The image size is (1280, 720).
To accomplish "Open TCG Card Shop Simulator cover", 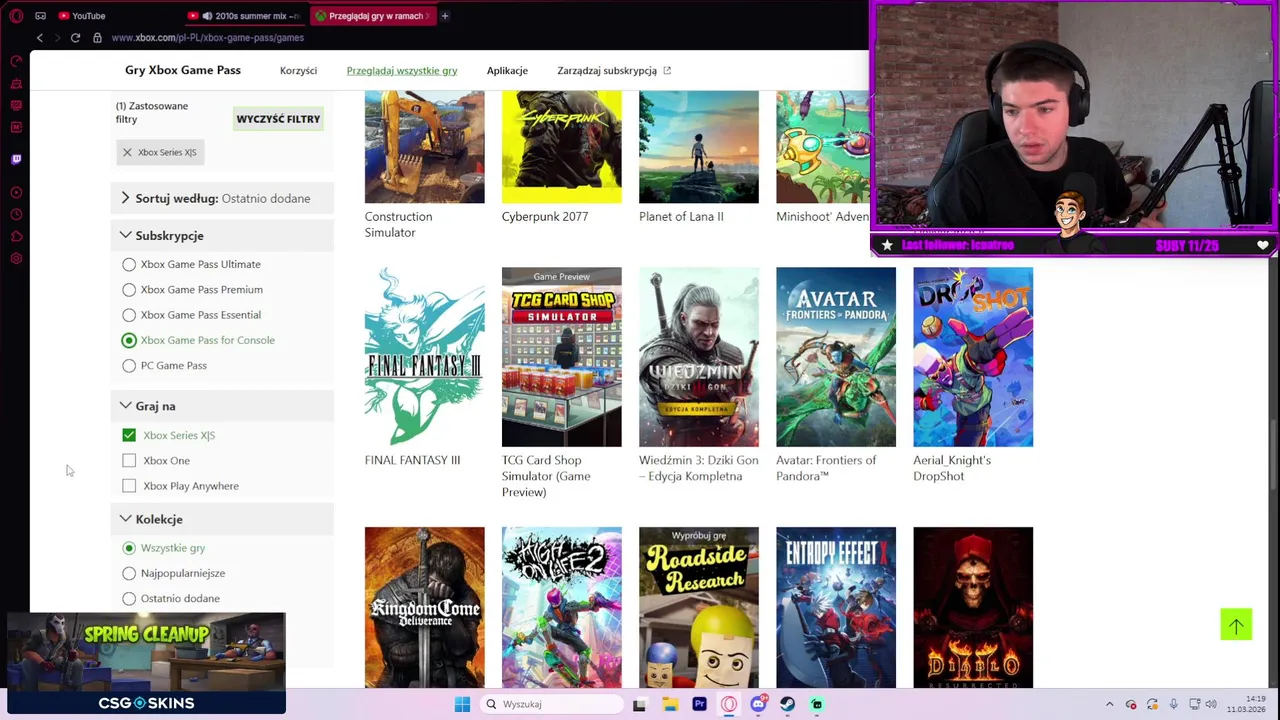I will click(562, 357).
